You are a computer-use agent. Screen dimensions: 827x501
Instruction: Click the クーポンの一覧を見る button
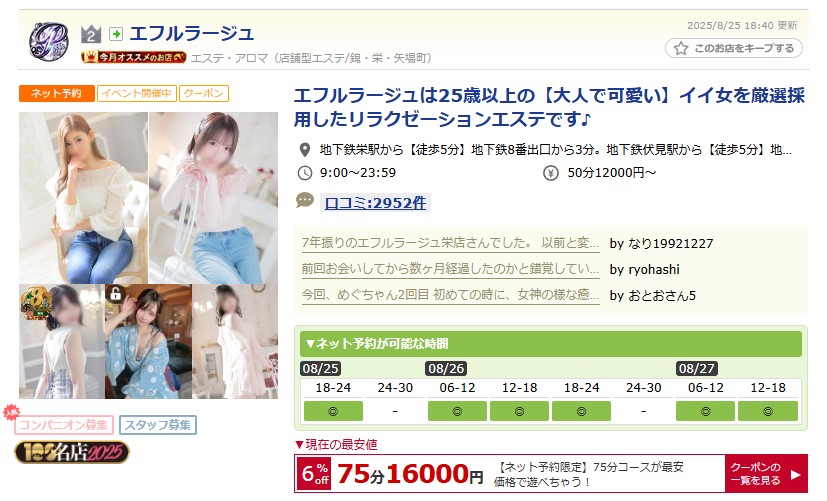[x=766, y=474]
